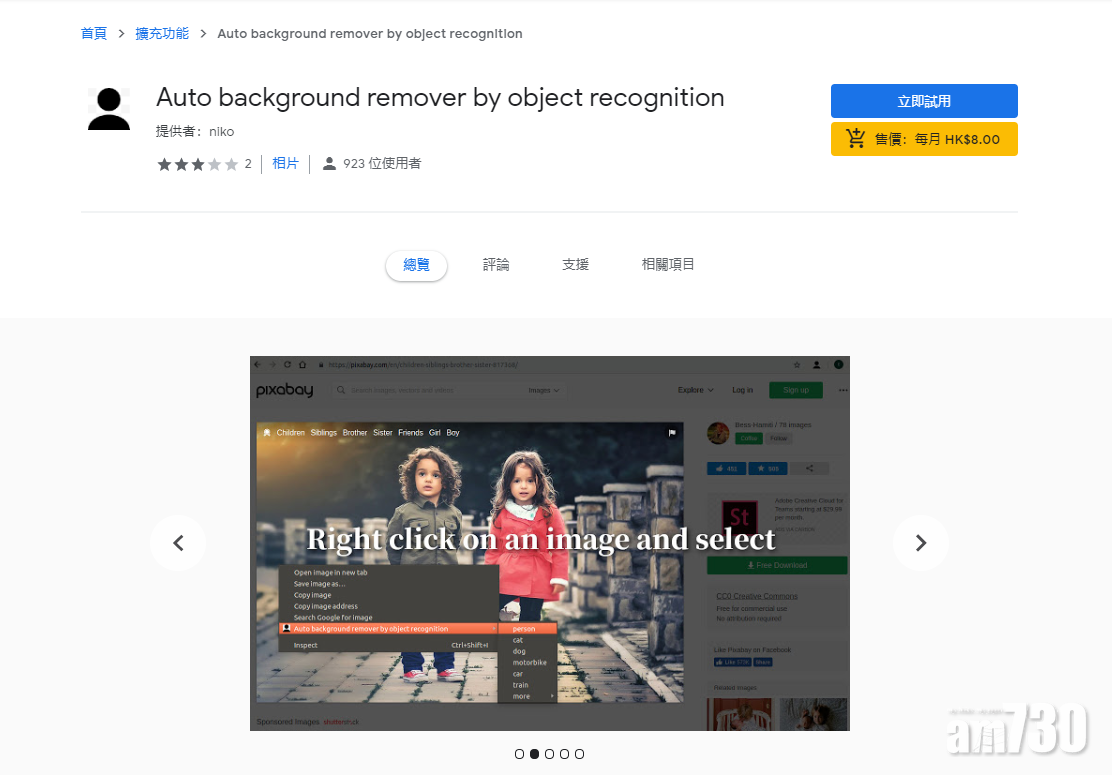The width and height of the screenshot is (1112, 775).
Task: Select the fifth carousel dot indicator
Action: click(579, 754)
